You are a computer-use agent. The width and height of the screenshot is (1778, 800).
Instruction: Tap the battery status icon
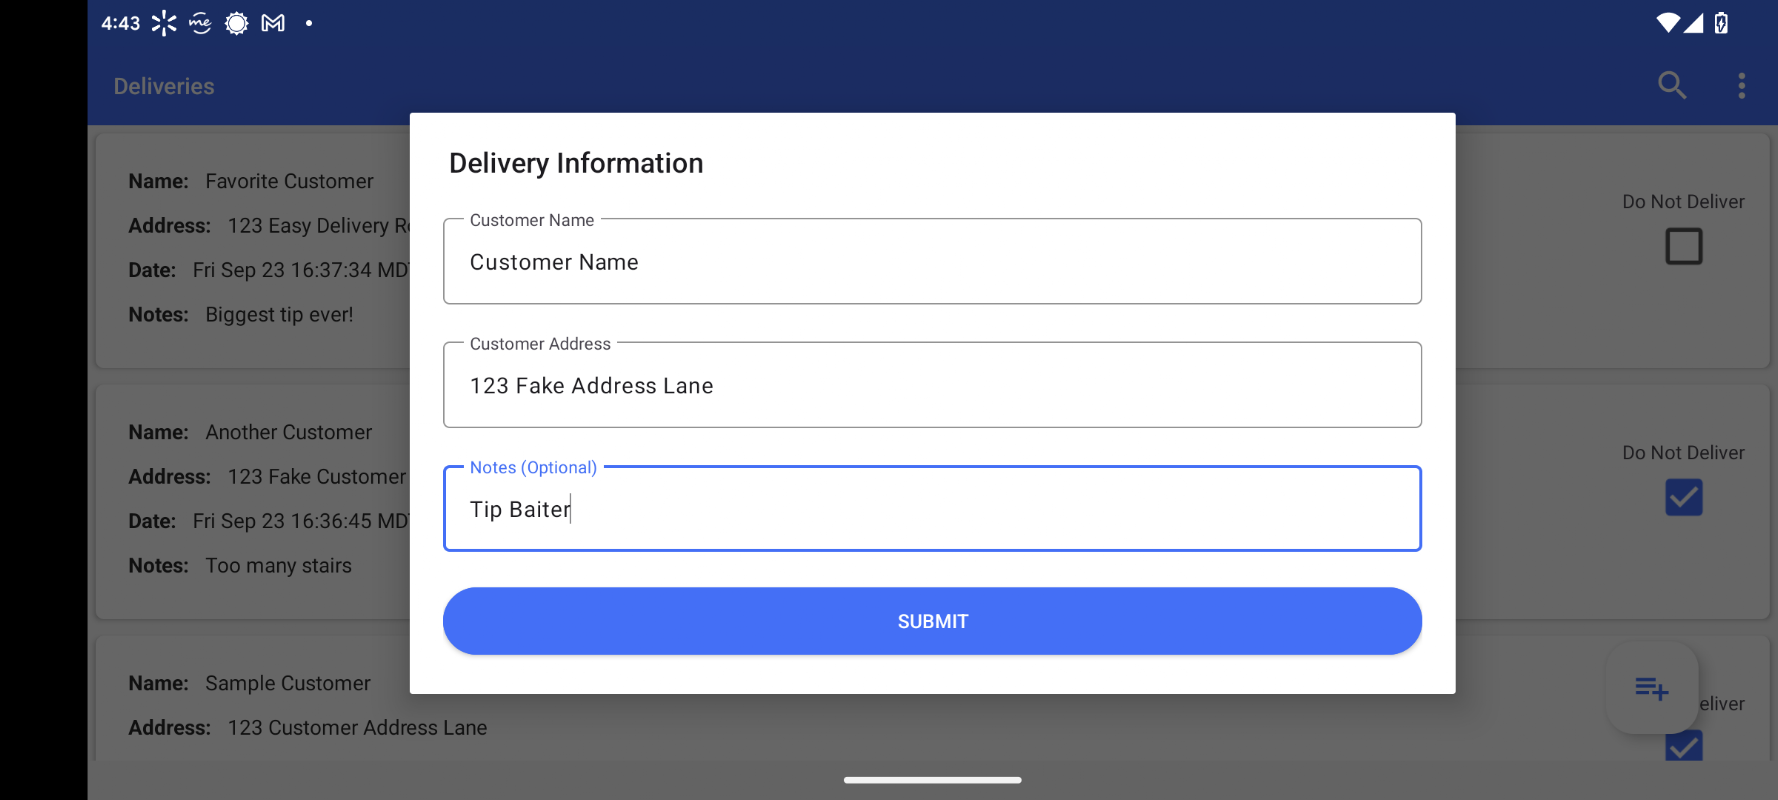click(1721, 23)
